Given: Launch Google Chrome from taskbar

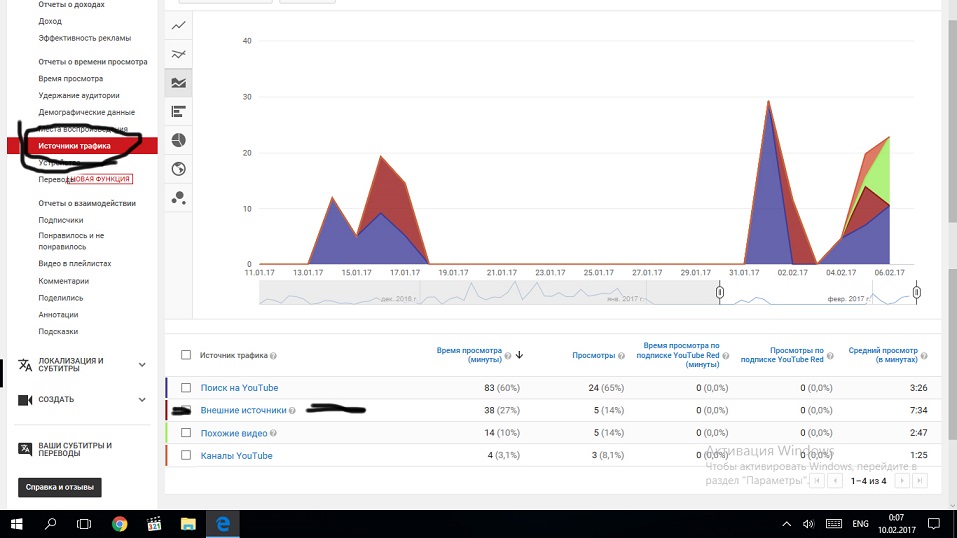Looking at the screenshot, I should 120,524.
